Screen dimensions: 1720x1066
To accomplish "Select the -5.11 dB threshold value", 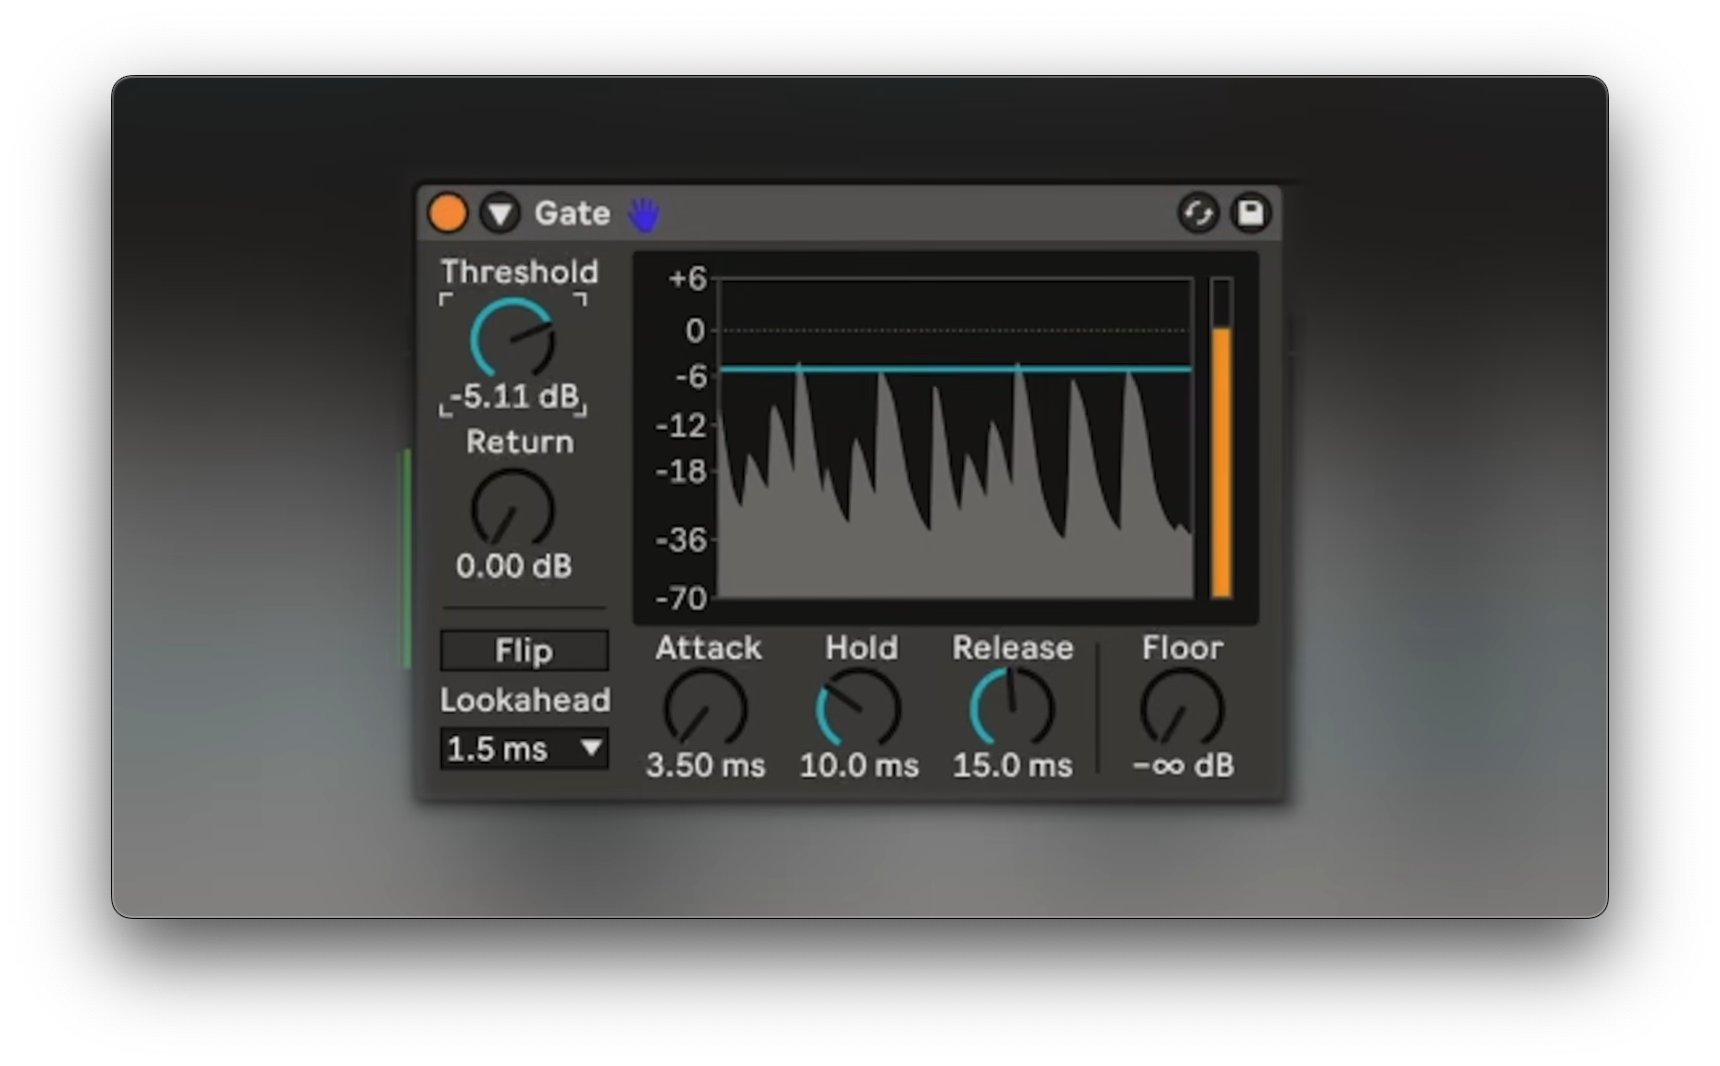I will 514,397.
